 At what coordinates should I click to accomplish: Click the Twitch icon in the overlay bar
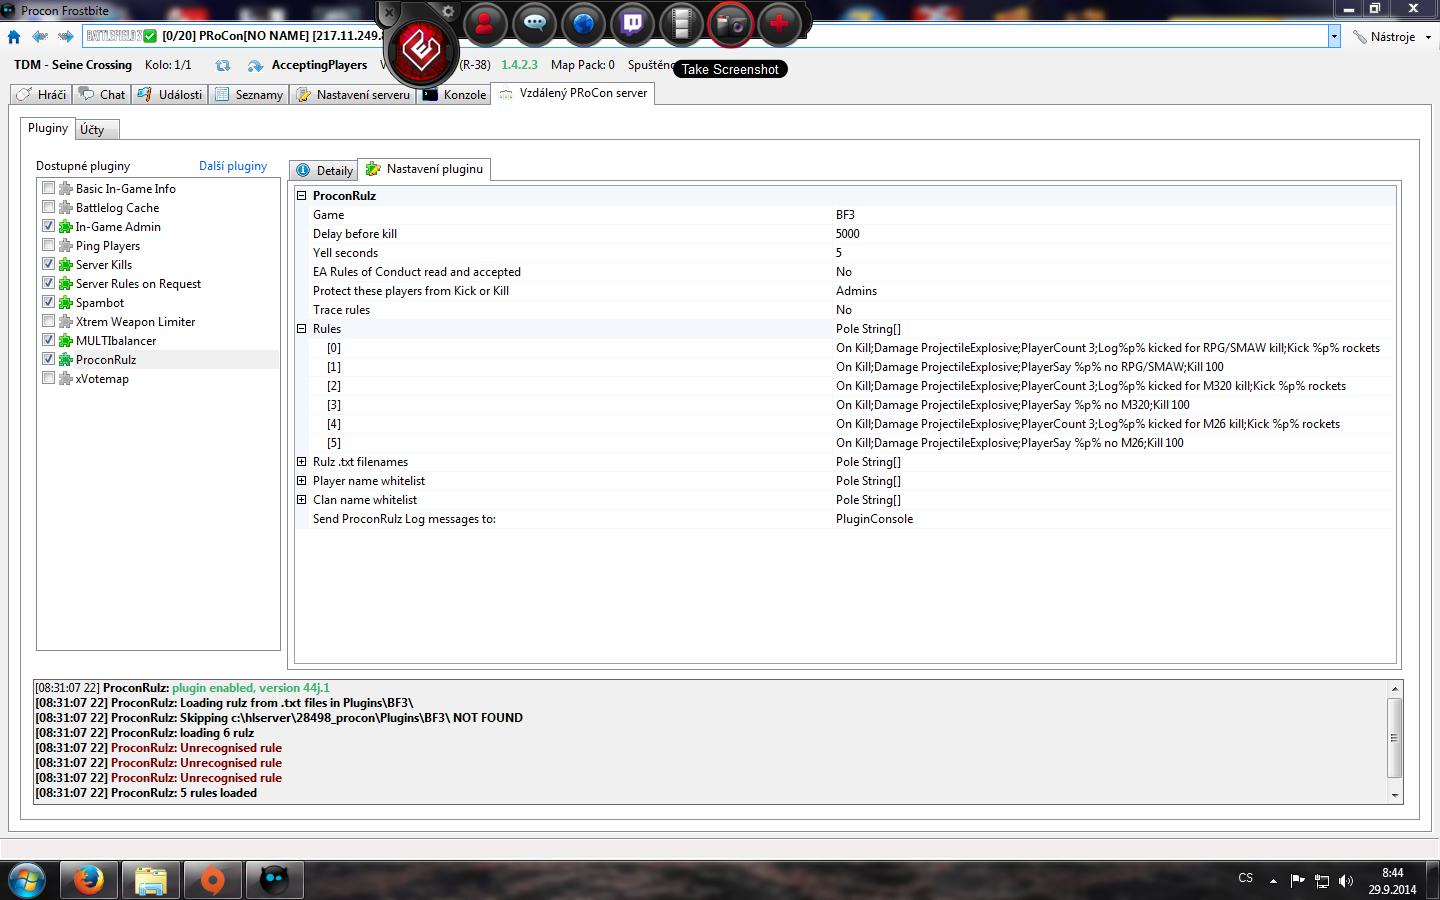click(632, 24)
